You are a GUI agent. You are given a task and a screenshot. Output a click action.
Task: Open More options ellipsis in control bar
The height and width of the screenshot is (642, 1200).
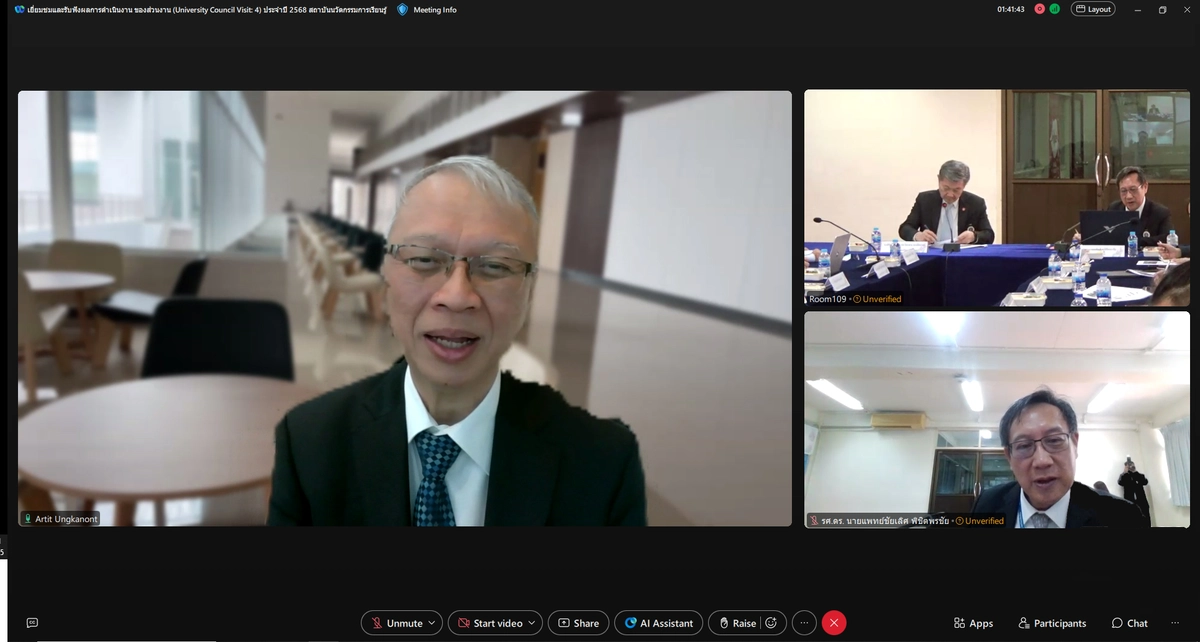804,623
